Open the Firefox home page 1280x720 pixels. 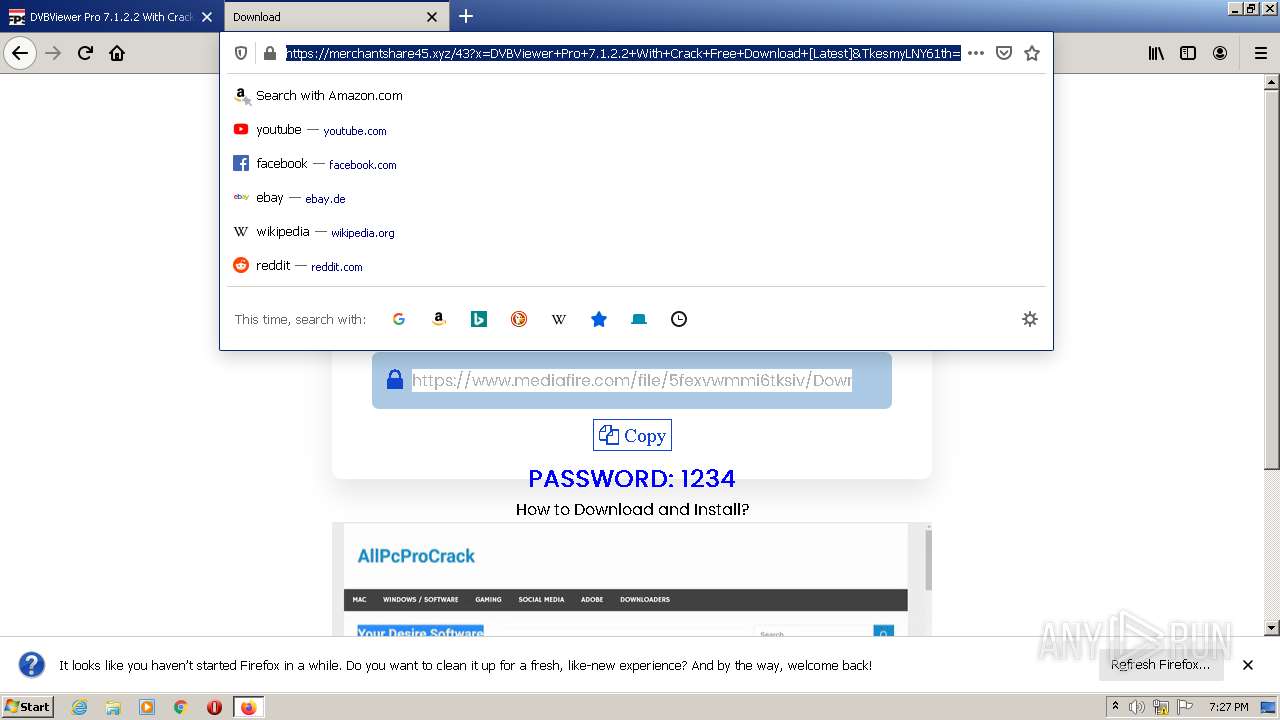coord(117,53)
